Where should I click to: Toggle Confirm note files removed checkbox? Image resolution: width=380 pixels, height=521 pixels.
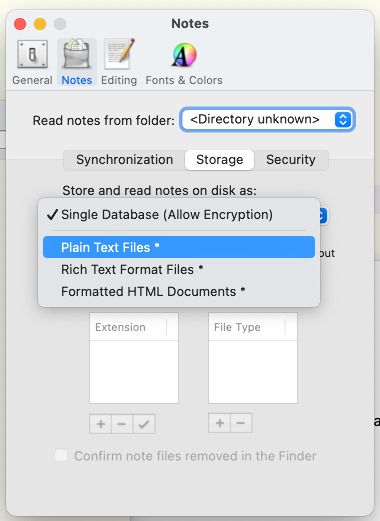pyautogui.click(x=61, y=455)
